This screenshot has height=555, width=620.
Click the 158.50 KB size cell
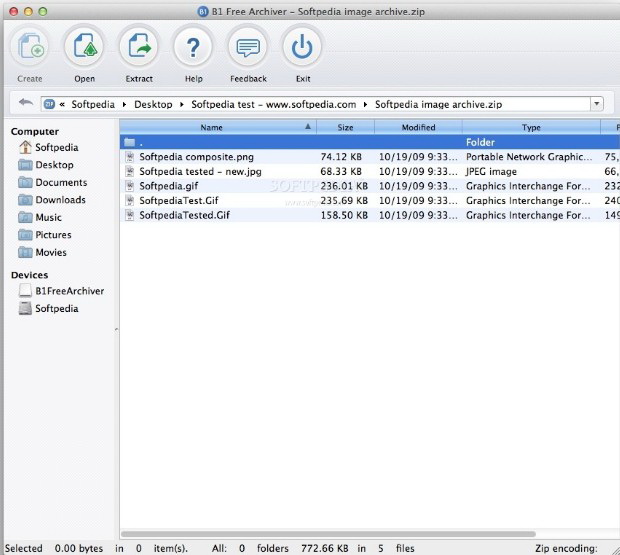344,215
